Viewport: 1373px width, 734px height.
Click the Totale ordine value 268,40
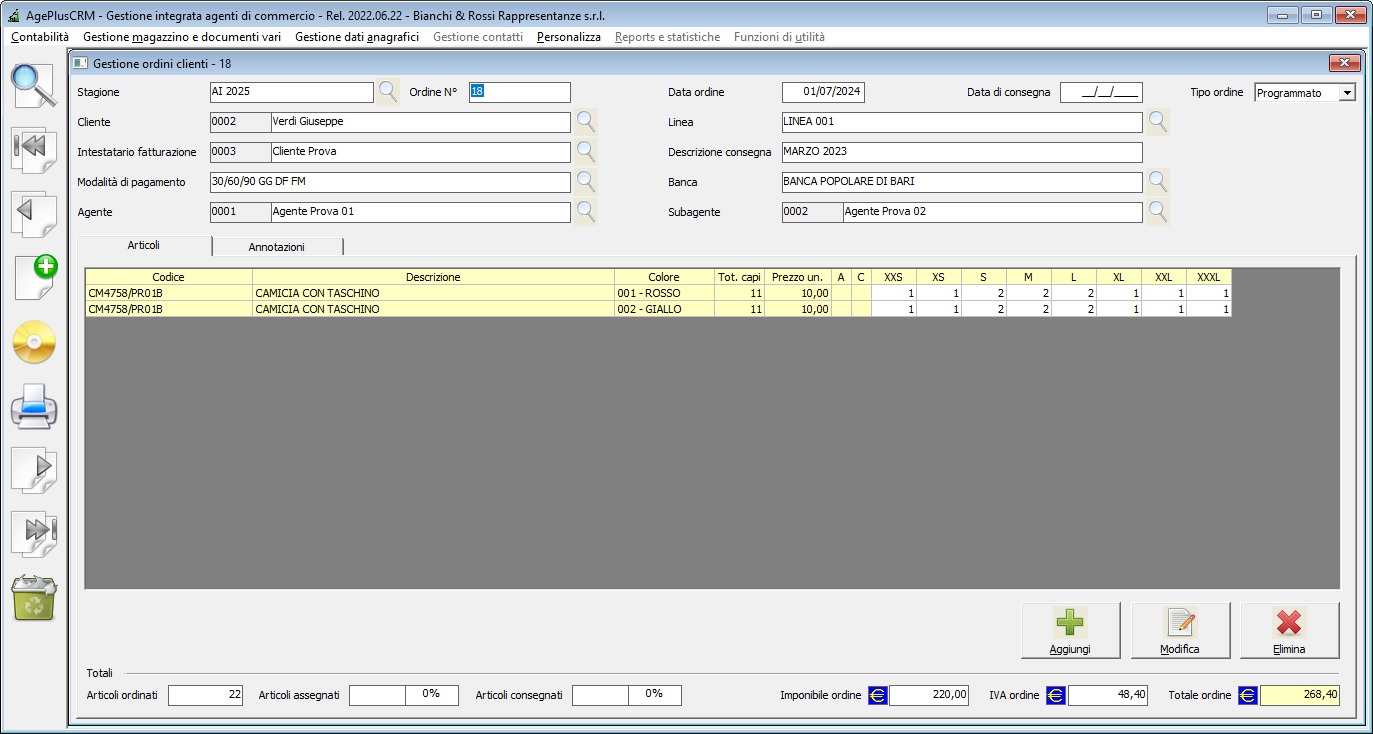(1300, 695)
